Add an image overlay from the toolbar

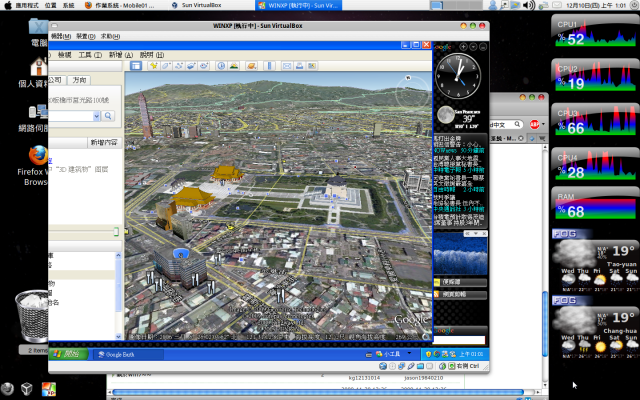coord(191,66)
